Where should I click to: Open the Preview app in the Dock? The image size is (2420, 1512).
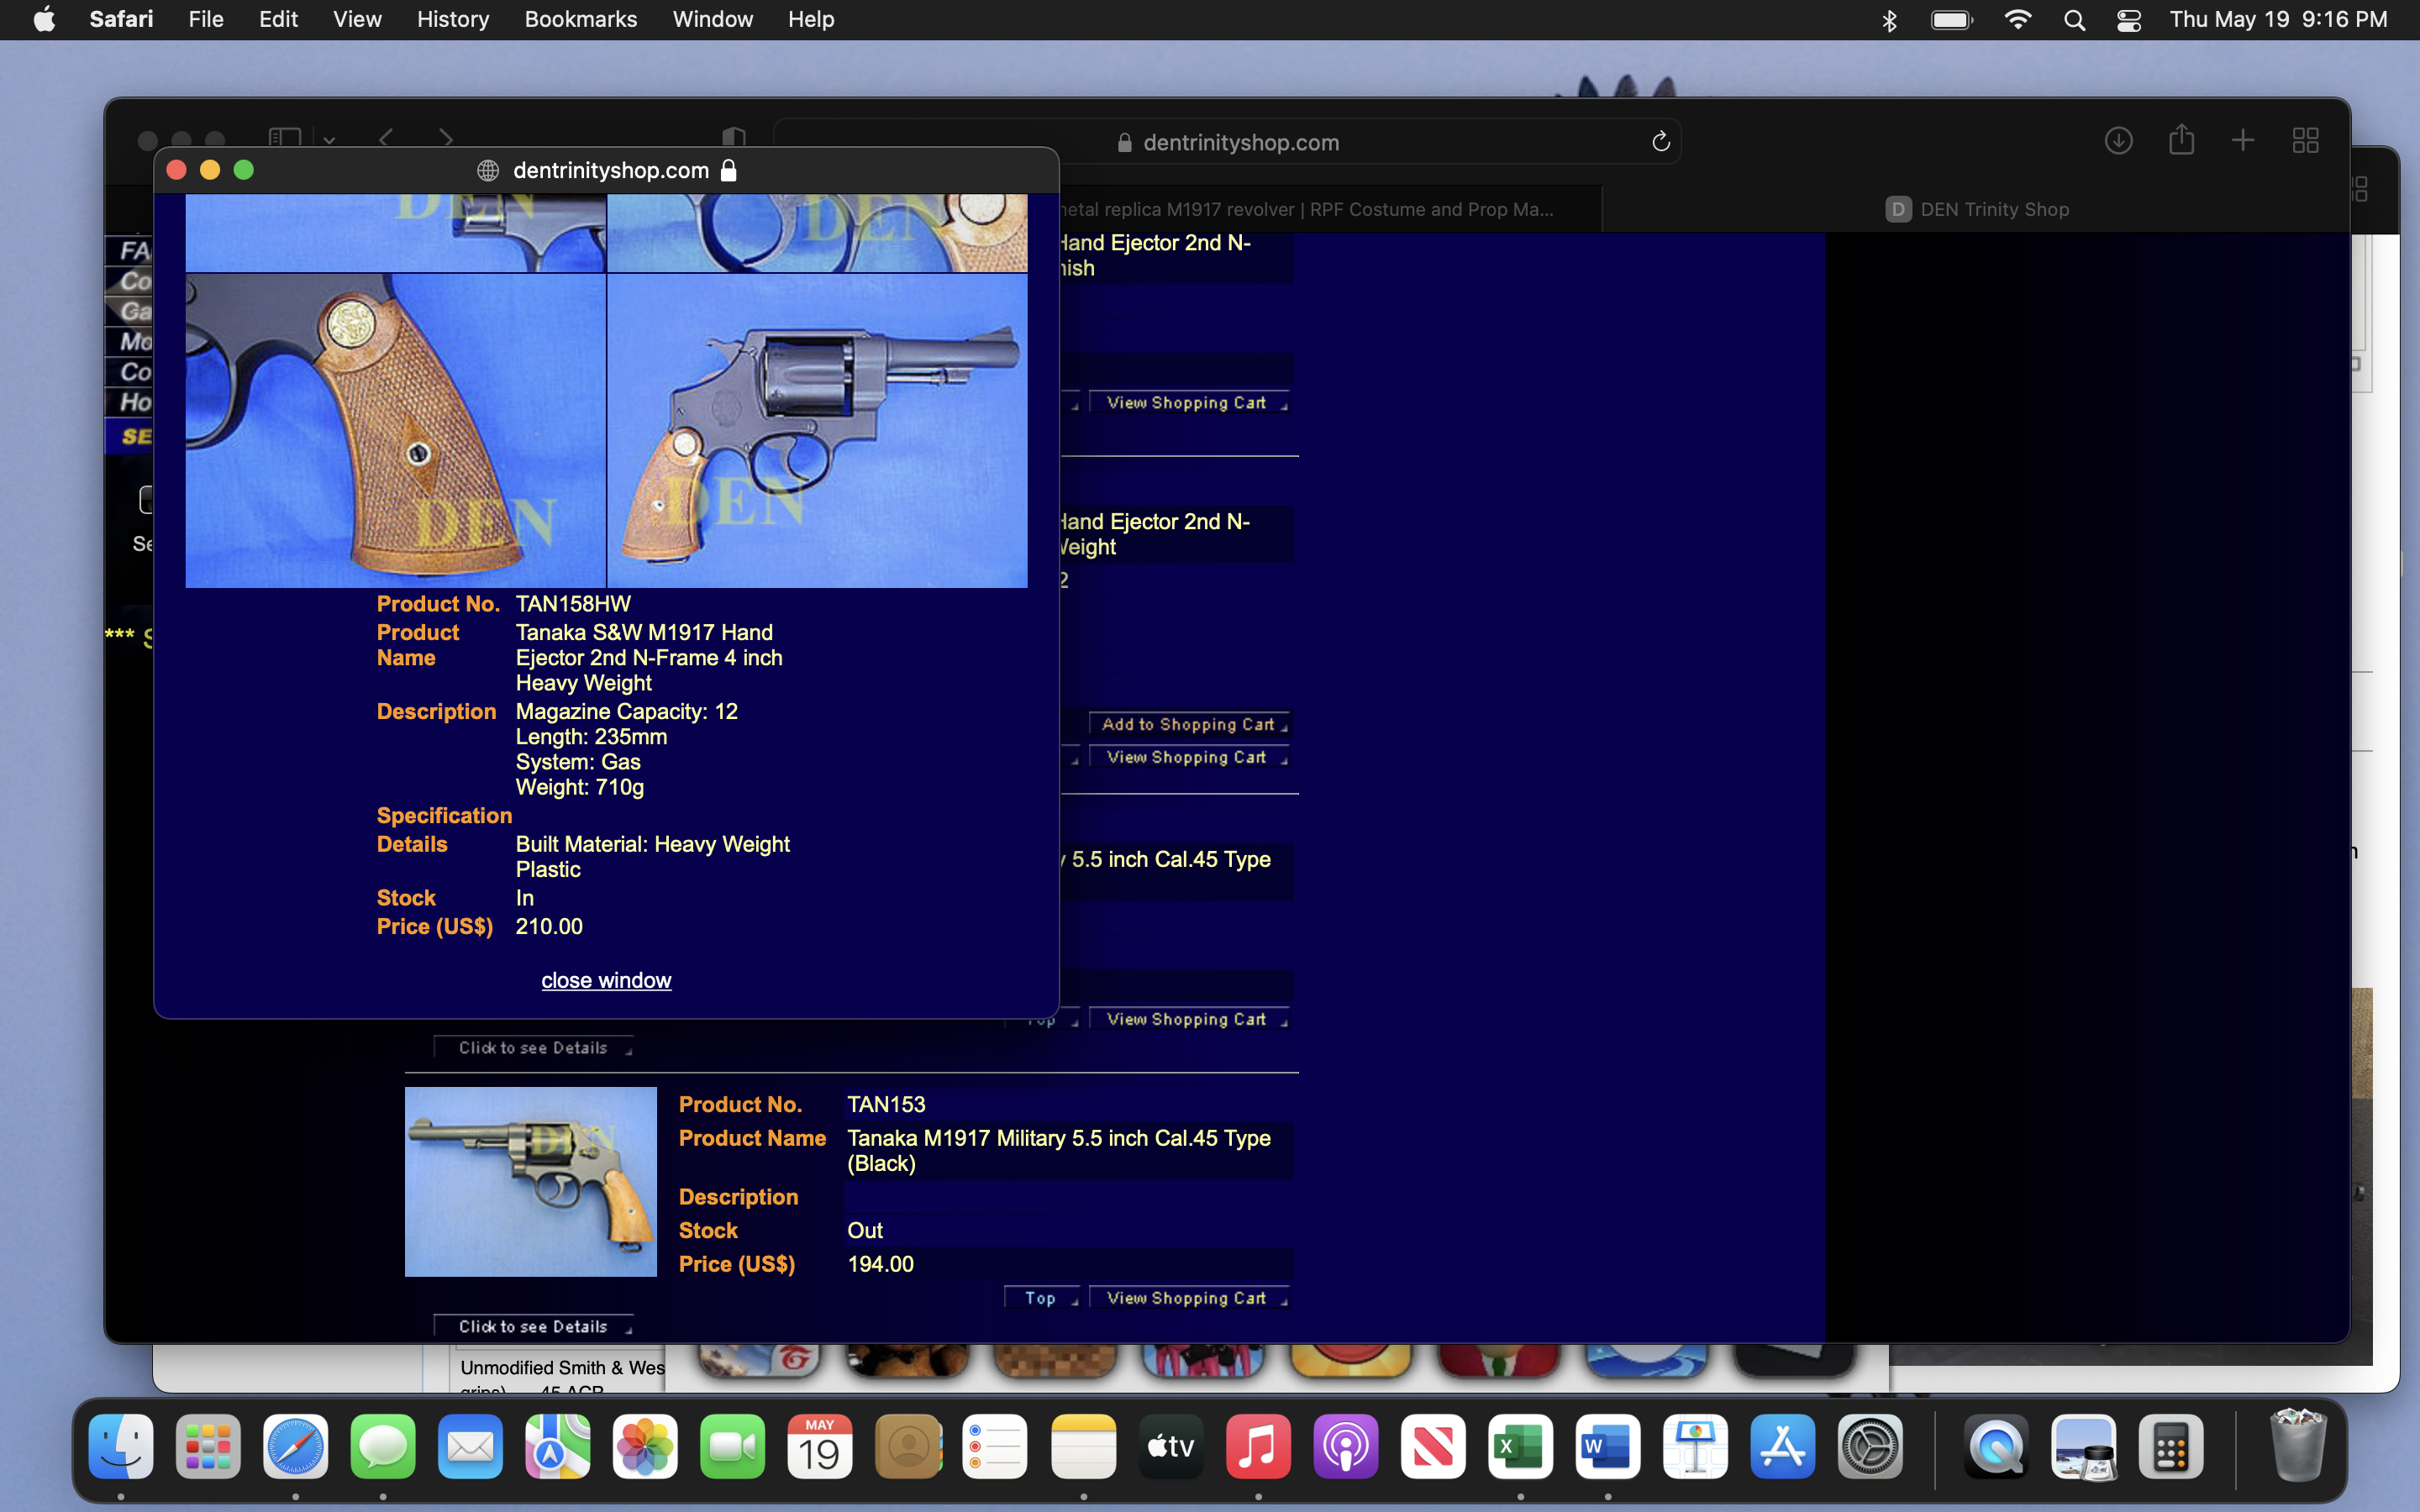(2084, 1447)
